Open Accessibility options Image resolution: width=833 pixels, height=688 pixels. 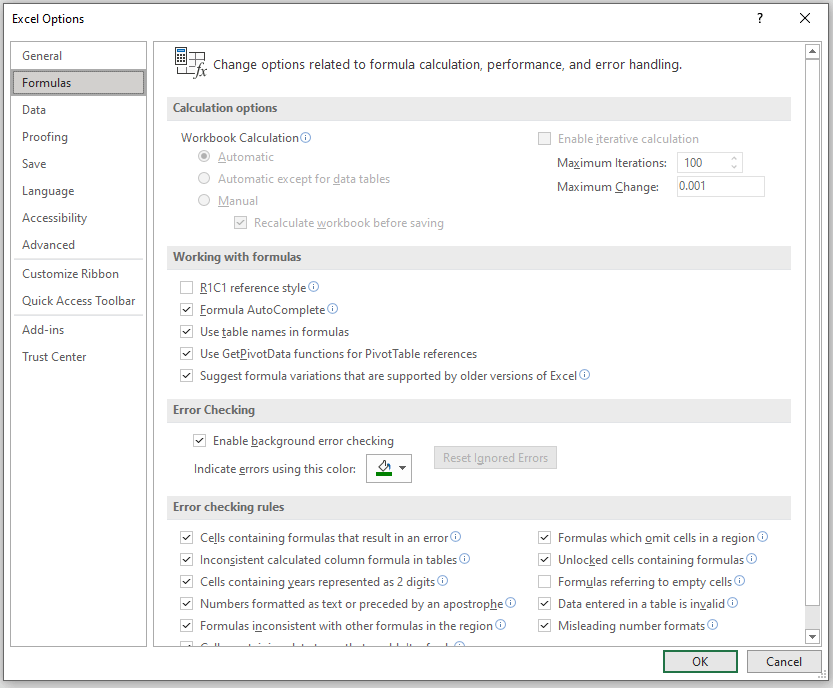coord(78,218)
